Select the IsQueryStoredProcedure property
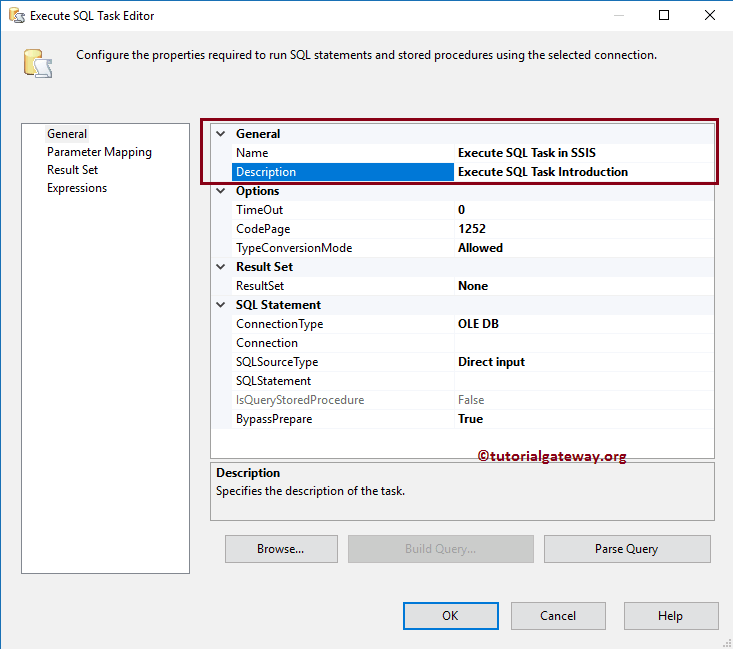This screenshot has width=733, height=649. (x=343, y=400)
